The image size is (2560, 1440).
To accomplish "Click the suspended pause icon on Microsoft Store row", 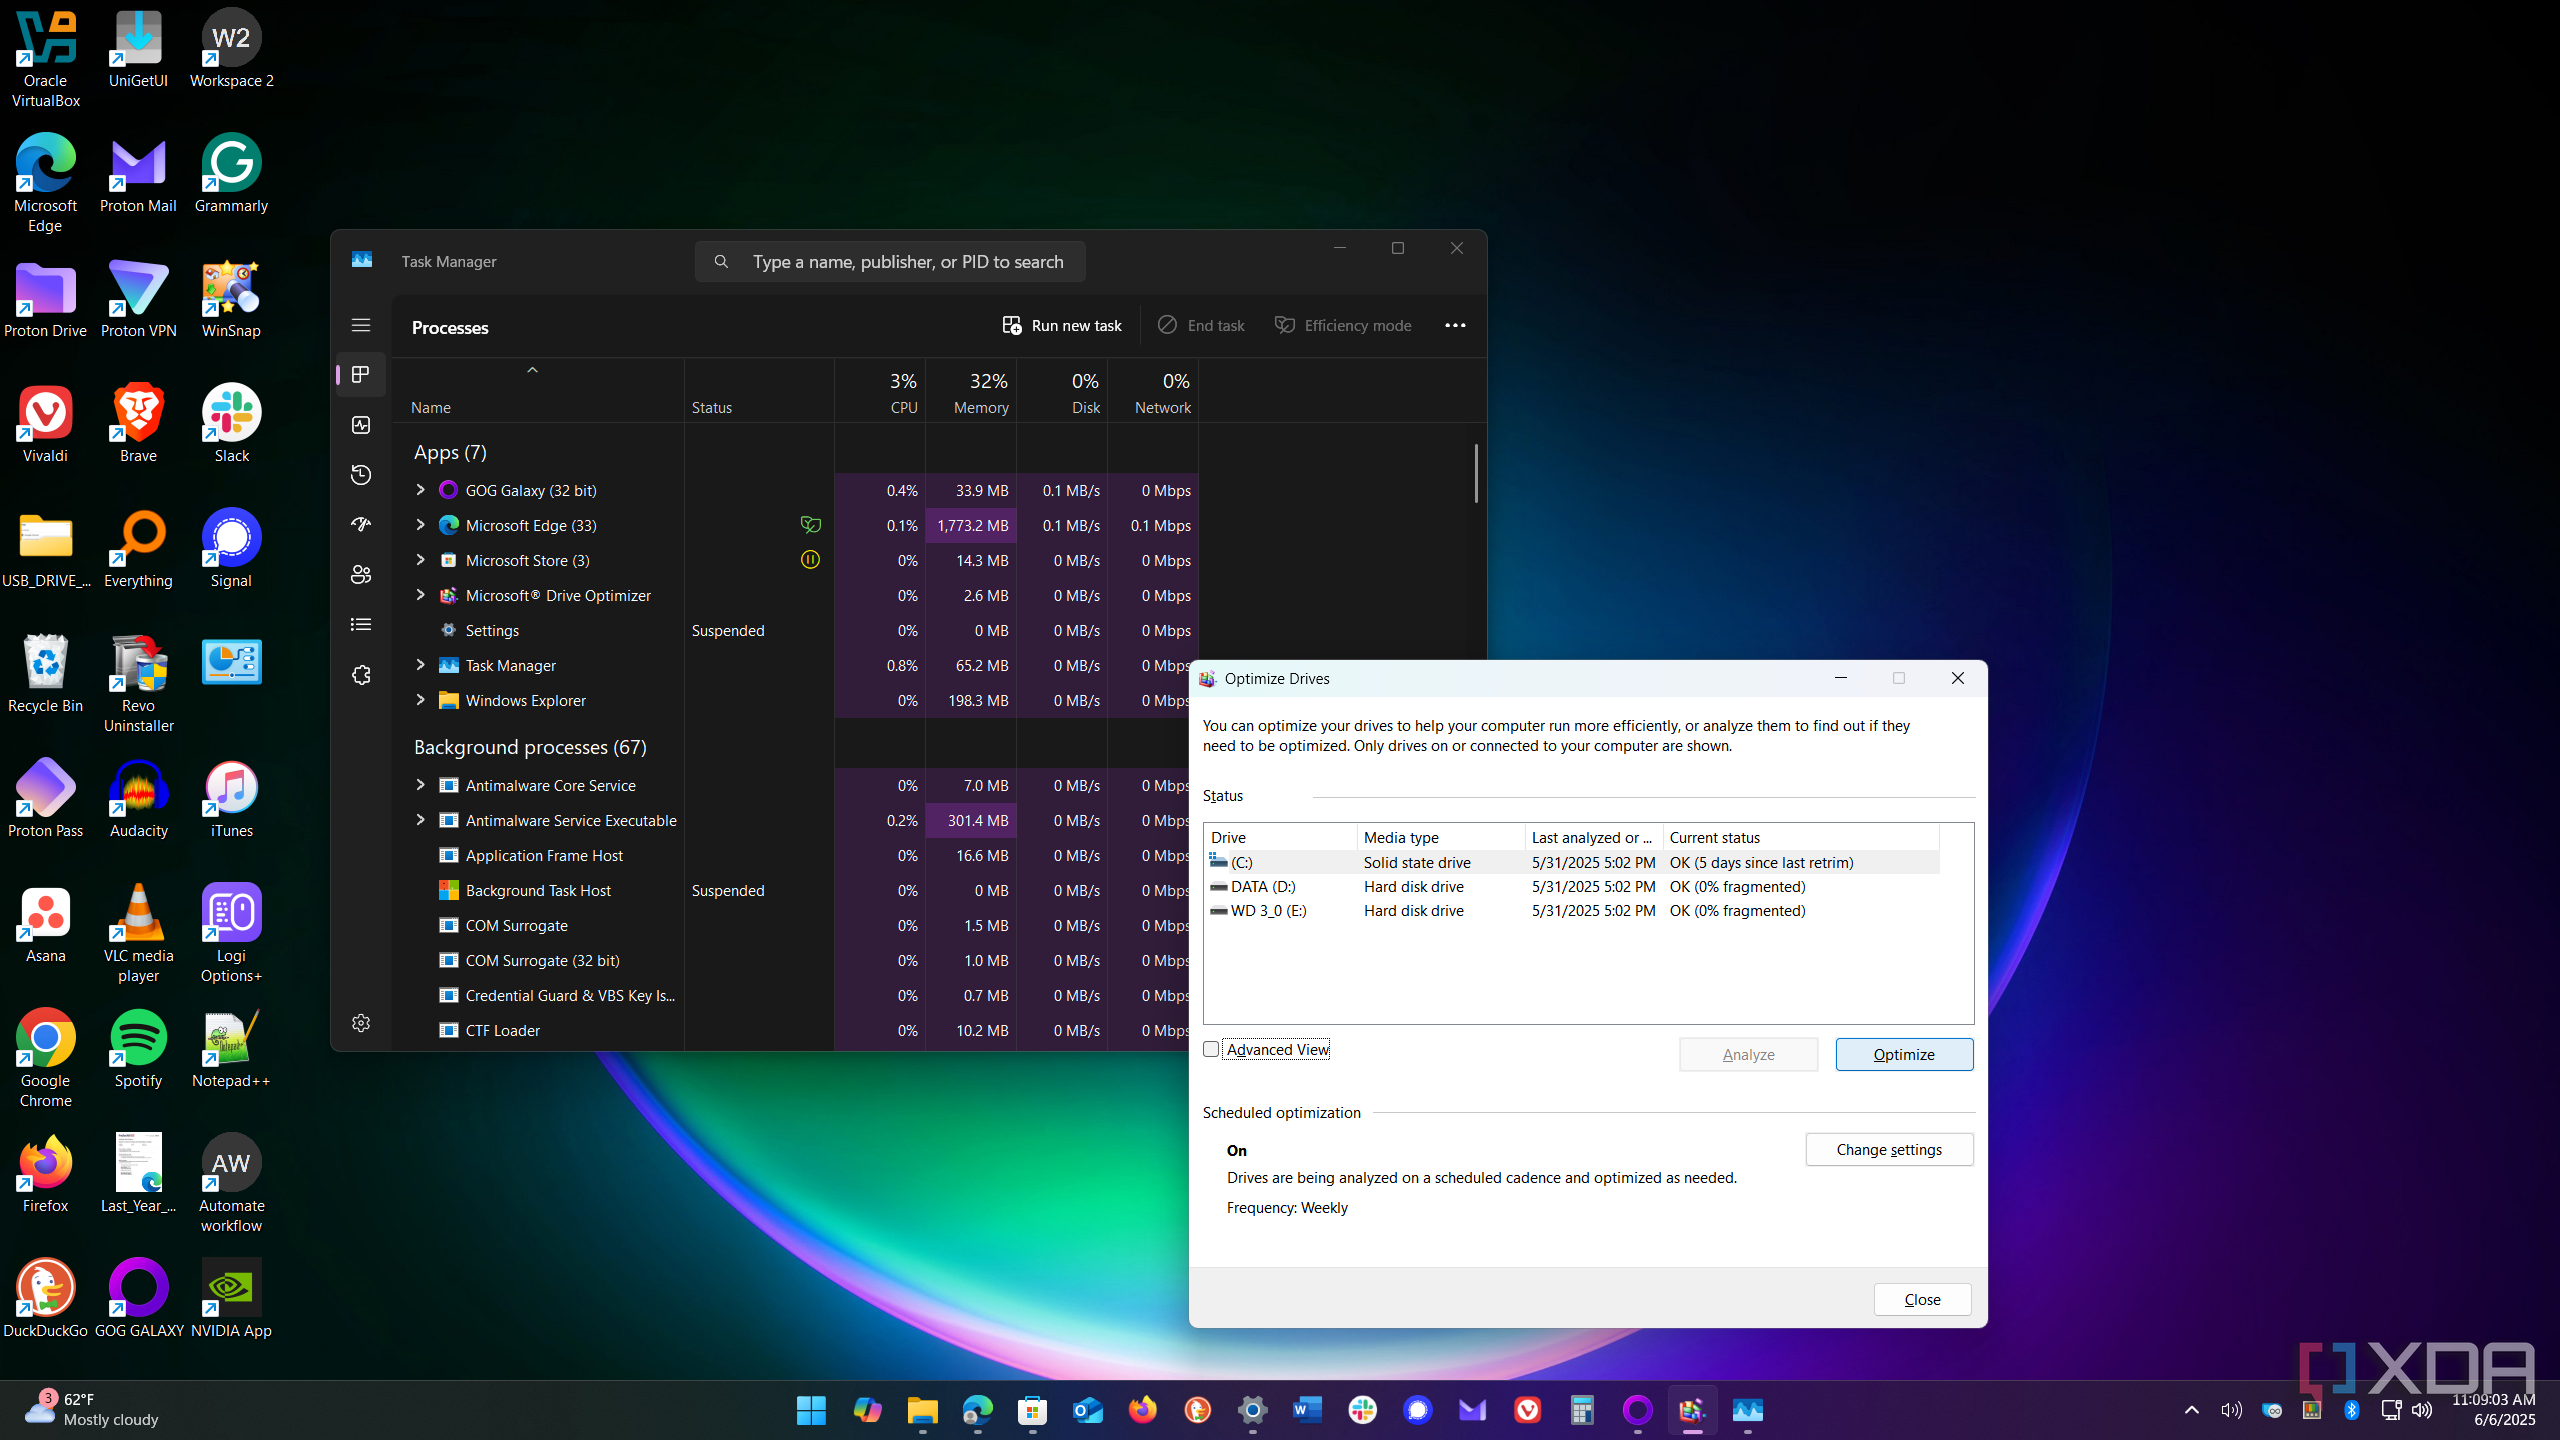I will pyautogui.click(x=810, y=560).
